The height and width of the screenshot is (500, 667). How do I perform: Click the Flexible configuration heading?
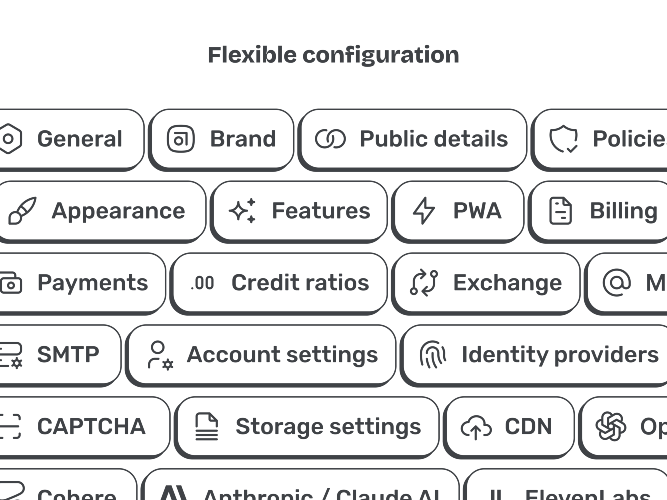(x=333, y=55)
